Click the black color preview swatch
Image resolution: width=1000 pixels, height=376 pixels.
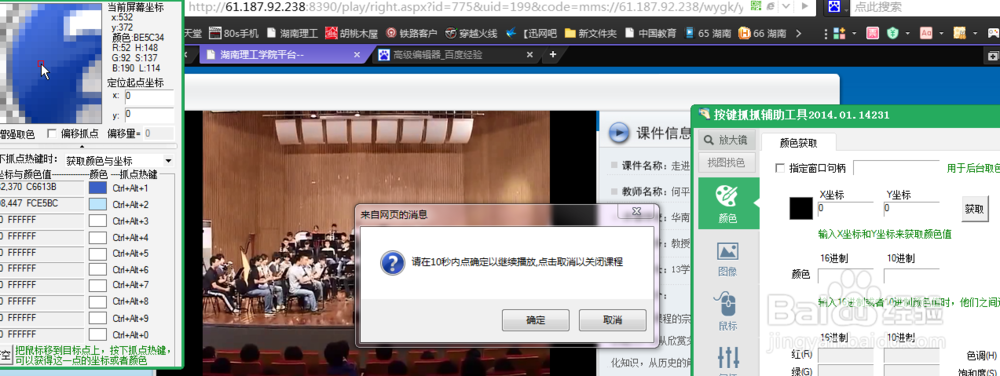point(801,208)
